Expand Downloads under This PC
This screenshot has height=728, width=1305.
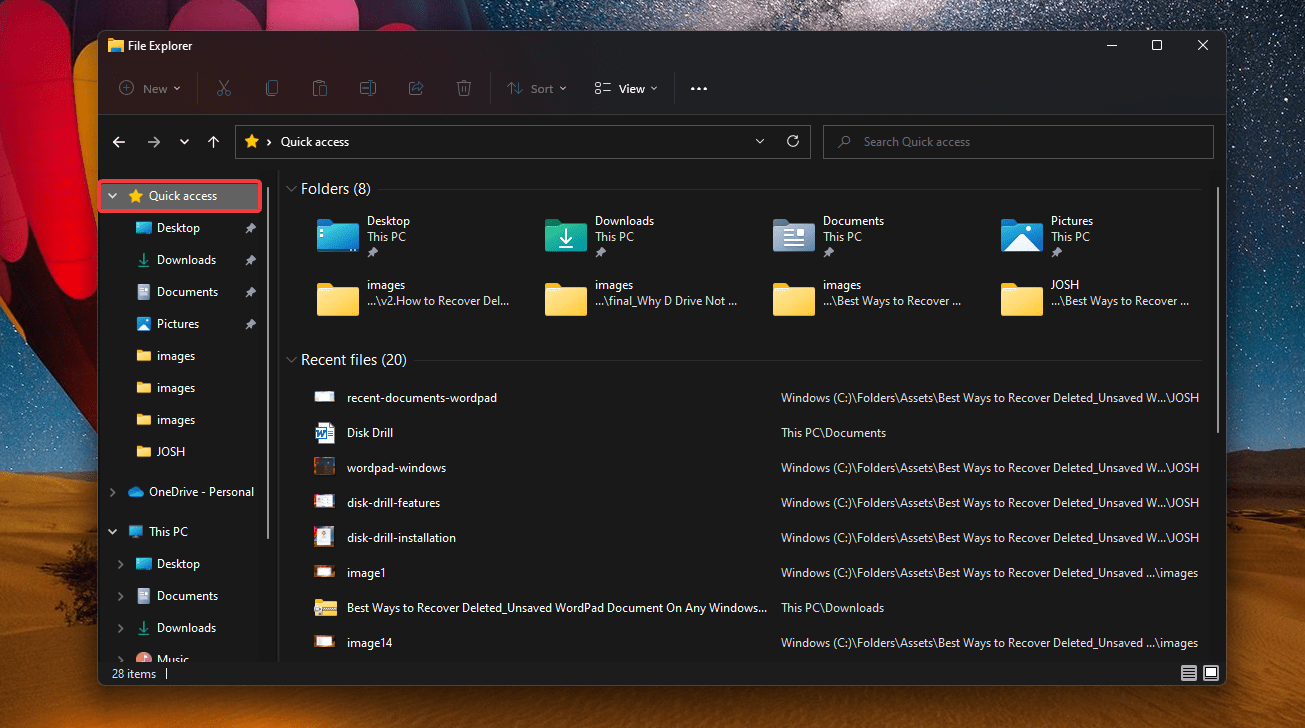(121, 628)
